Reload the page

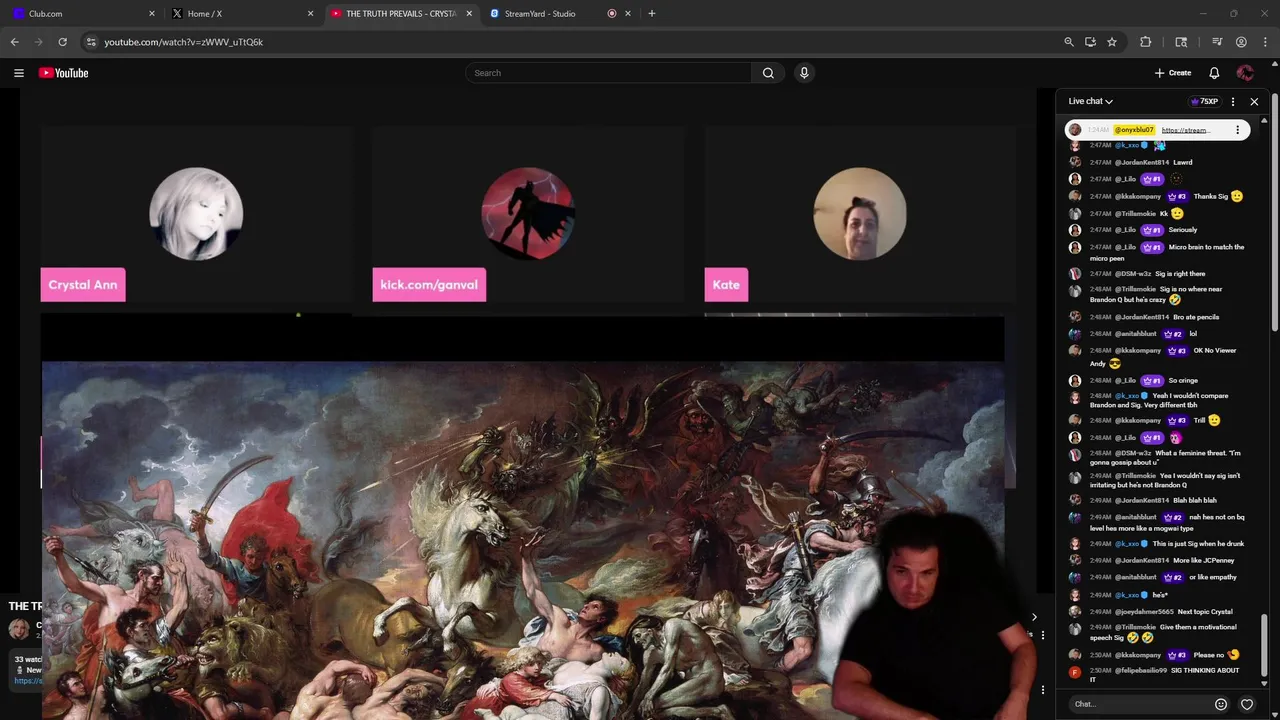[x=62, y=42]
